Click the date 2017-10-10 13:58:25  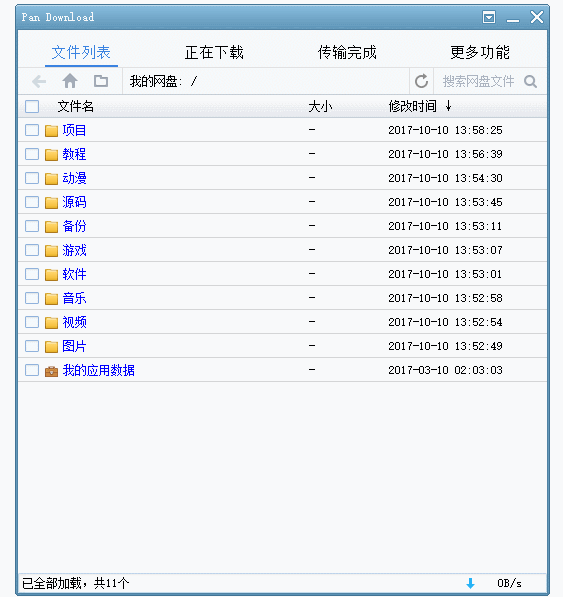click(x=445, y=130)
